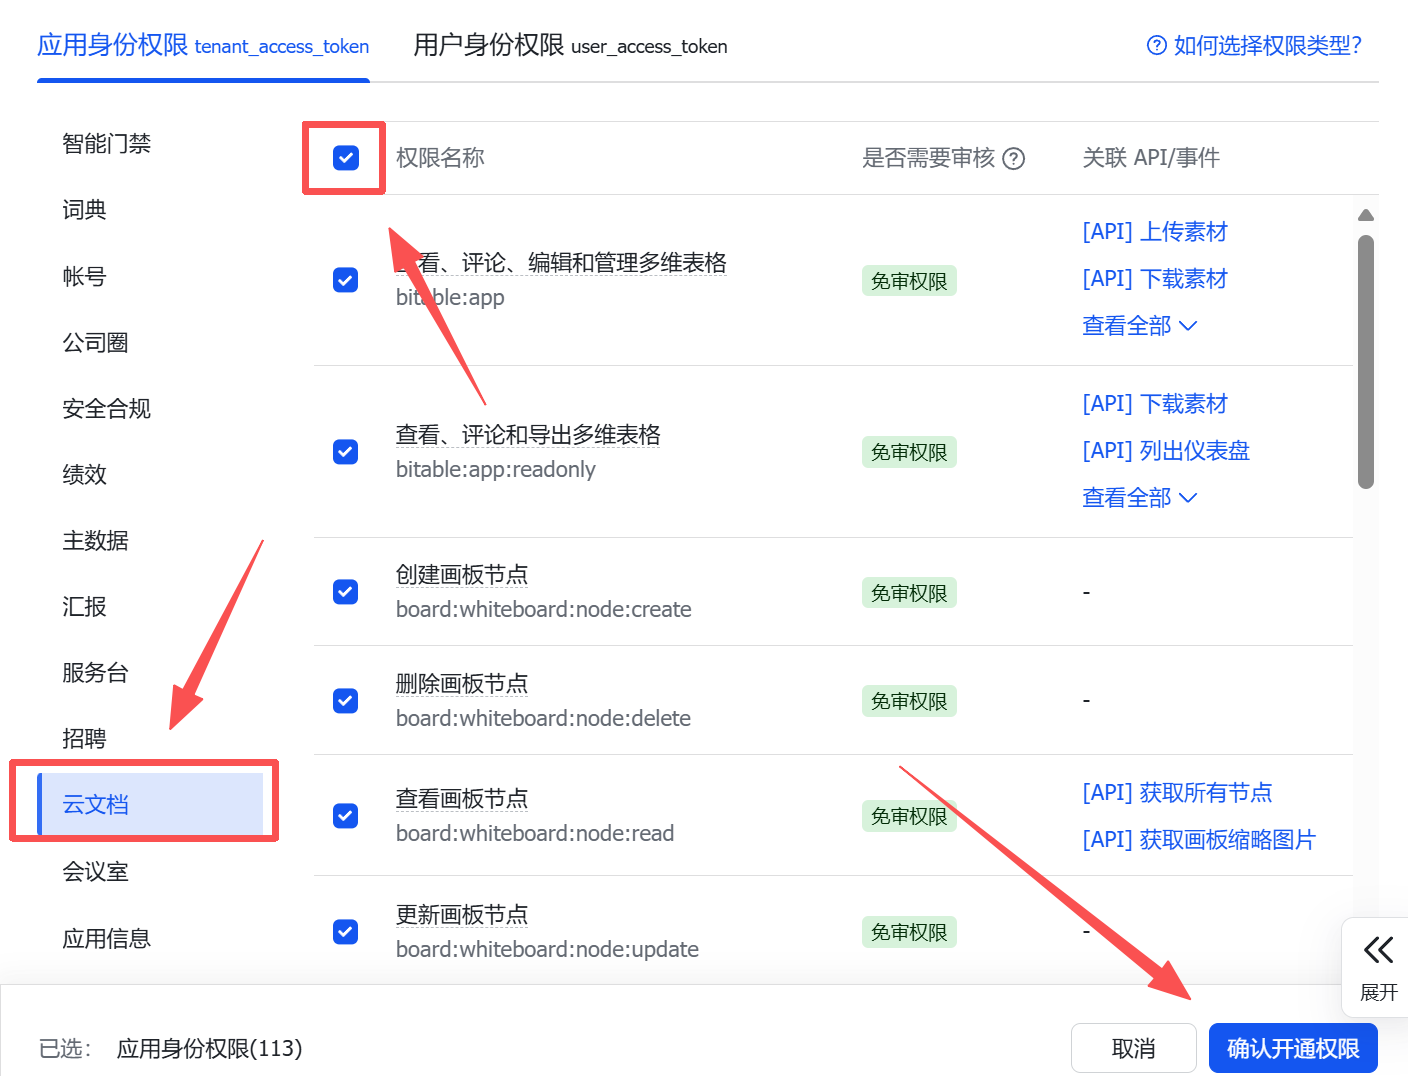Open the [API] 获取画板缩略图片 link
This screenshot has width=1408, height=1076.
click(1199, 840)
